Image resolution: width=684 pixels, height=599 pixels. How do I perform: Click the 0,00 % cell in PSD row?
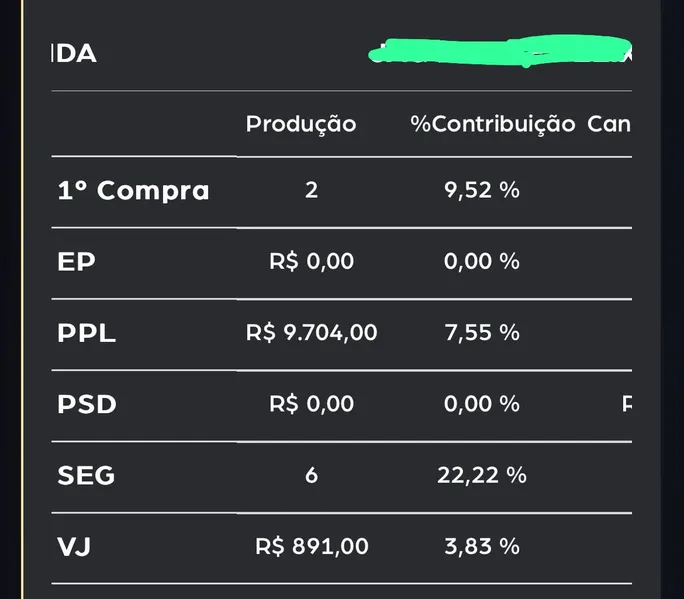(482, 404)
